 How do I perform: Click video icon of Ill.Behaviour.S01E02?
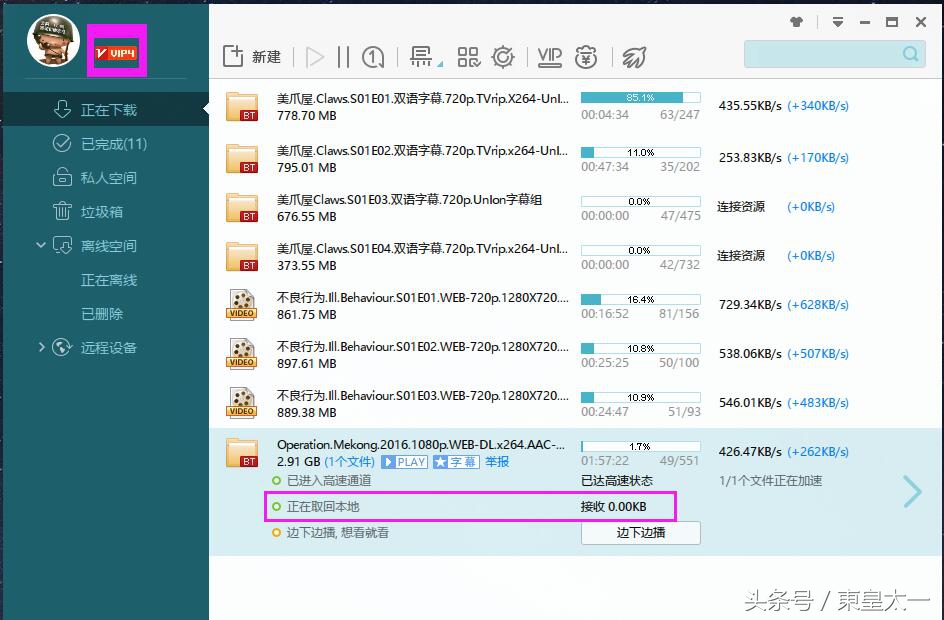click(x=242, y=353)
